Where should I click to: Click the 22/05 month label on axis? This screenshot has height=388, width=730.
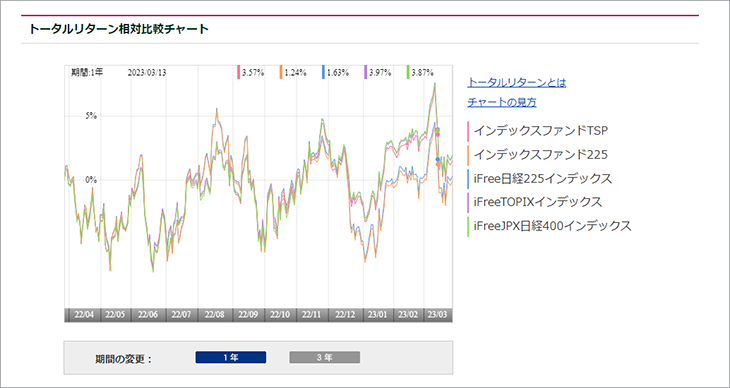(x=115, y=314)
